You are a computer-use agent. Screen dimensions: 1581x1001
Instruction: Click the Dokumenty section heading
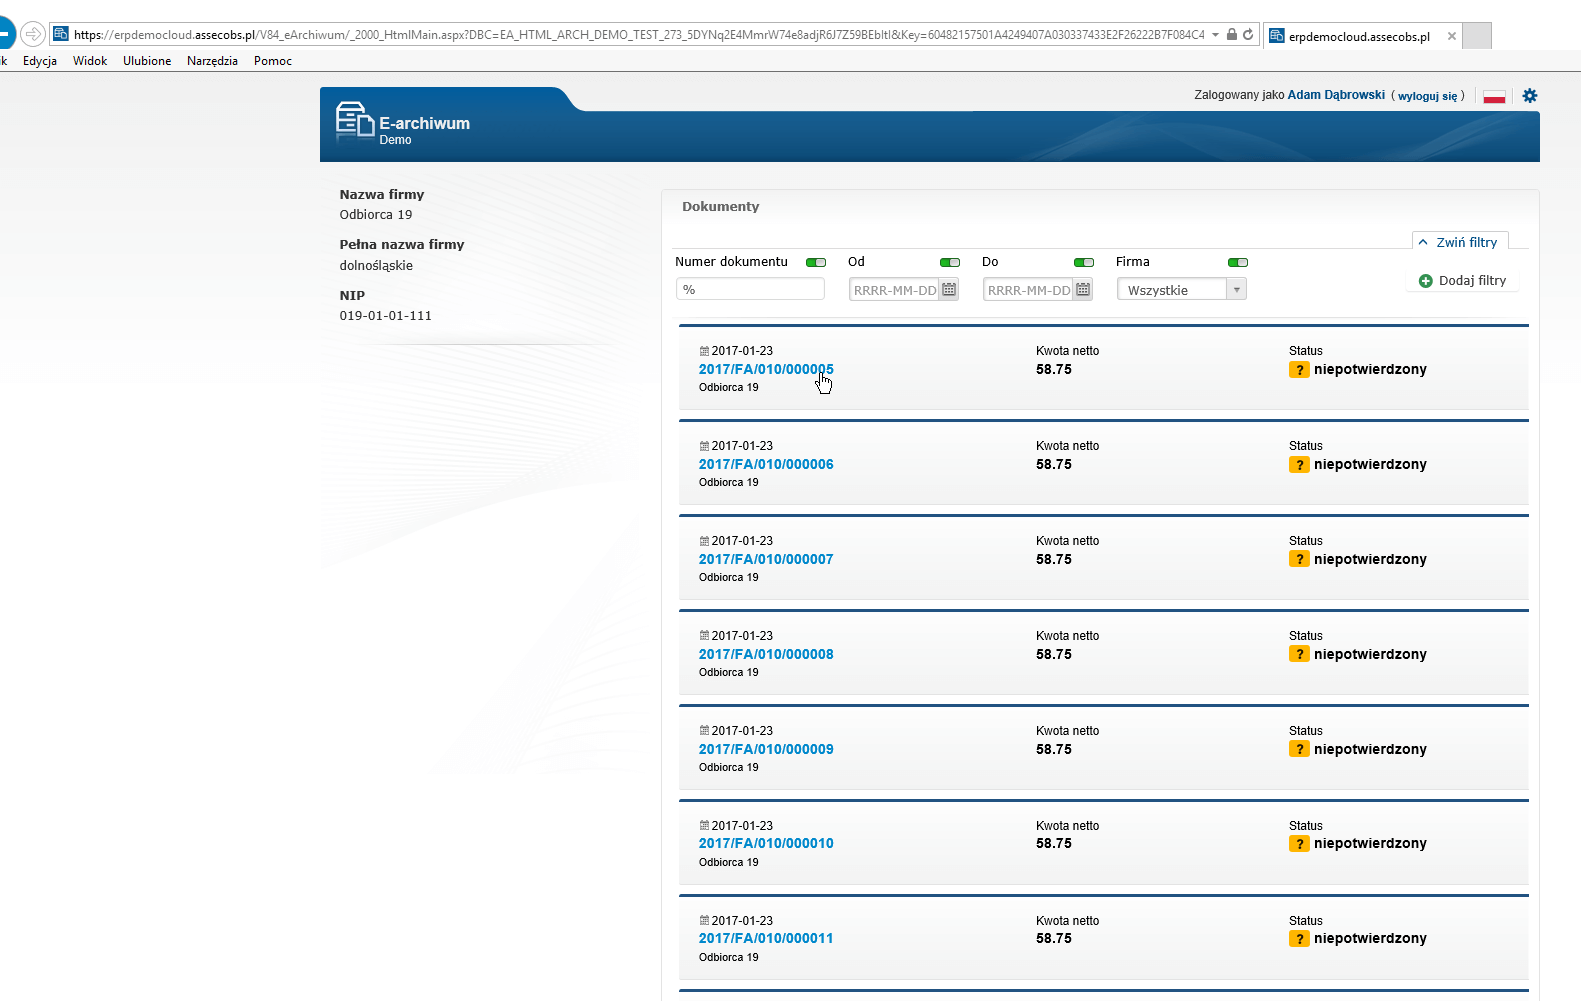(x=721, y=207)
